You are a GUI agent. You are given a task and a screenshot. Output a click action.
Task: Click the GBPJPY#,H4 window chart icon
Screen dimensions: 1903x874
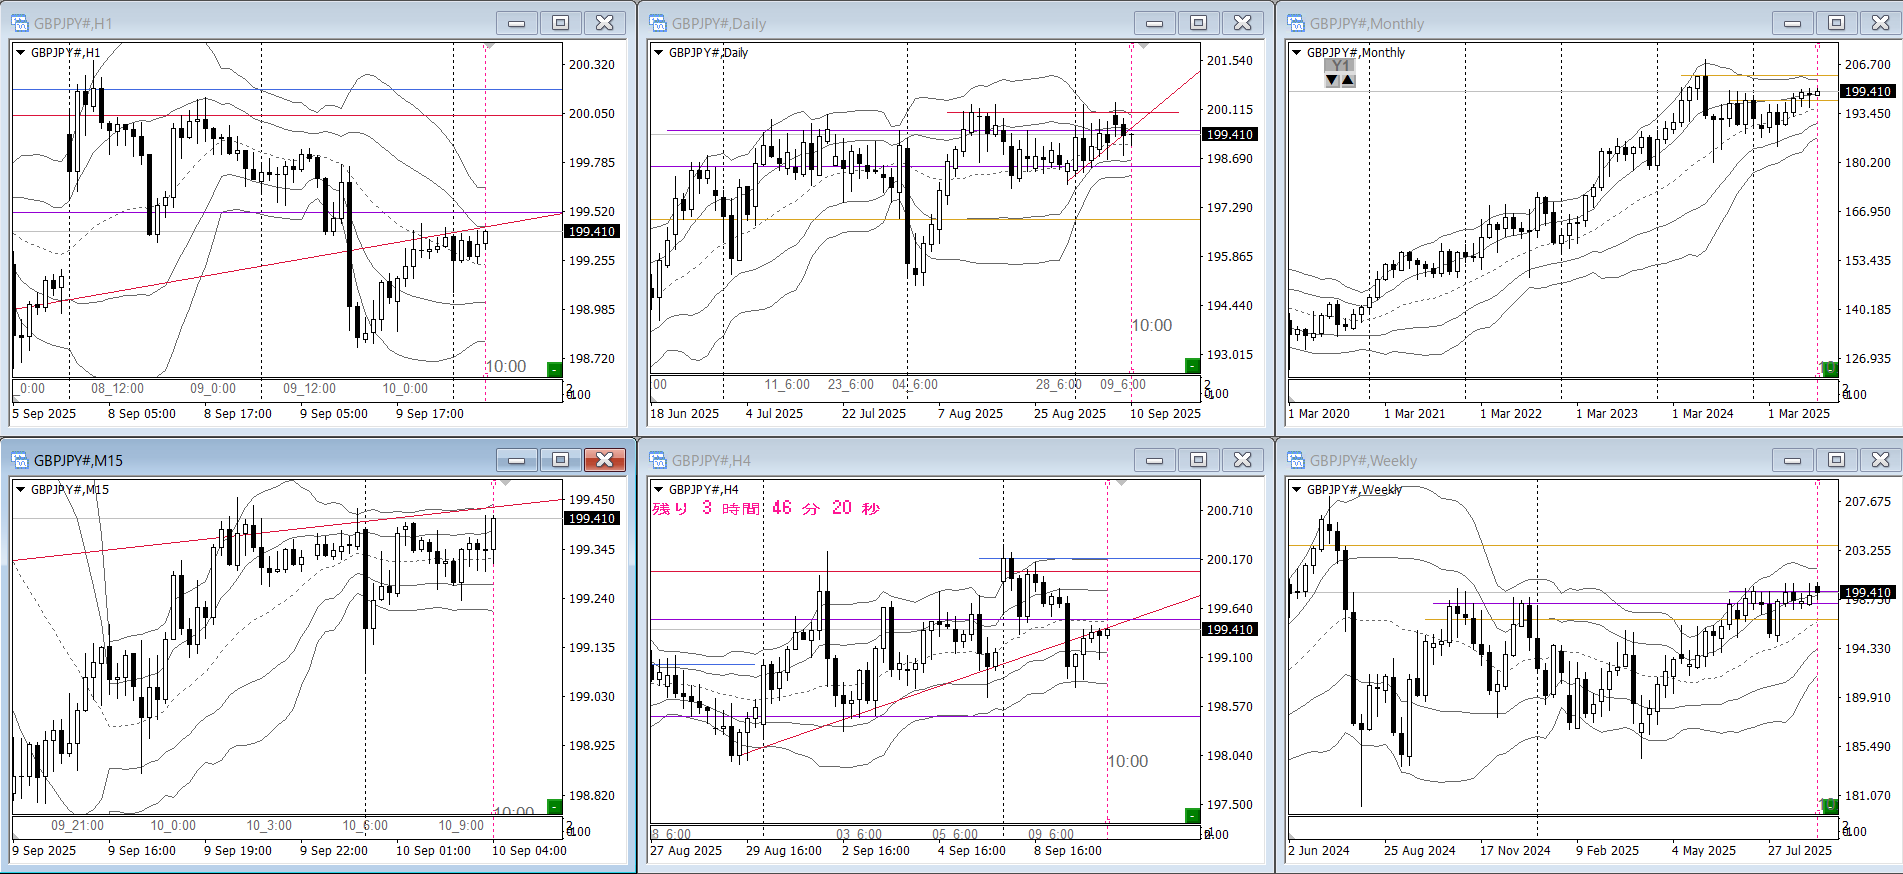point(658,460)
